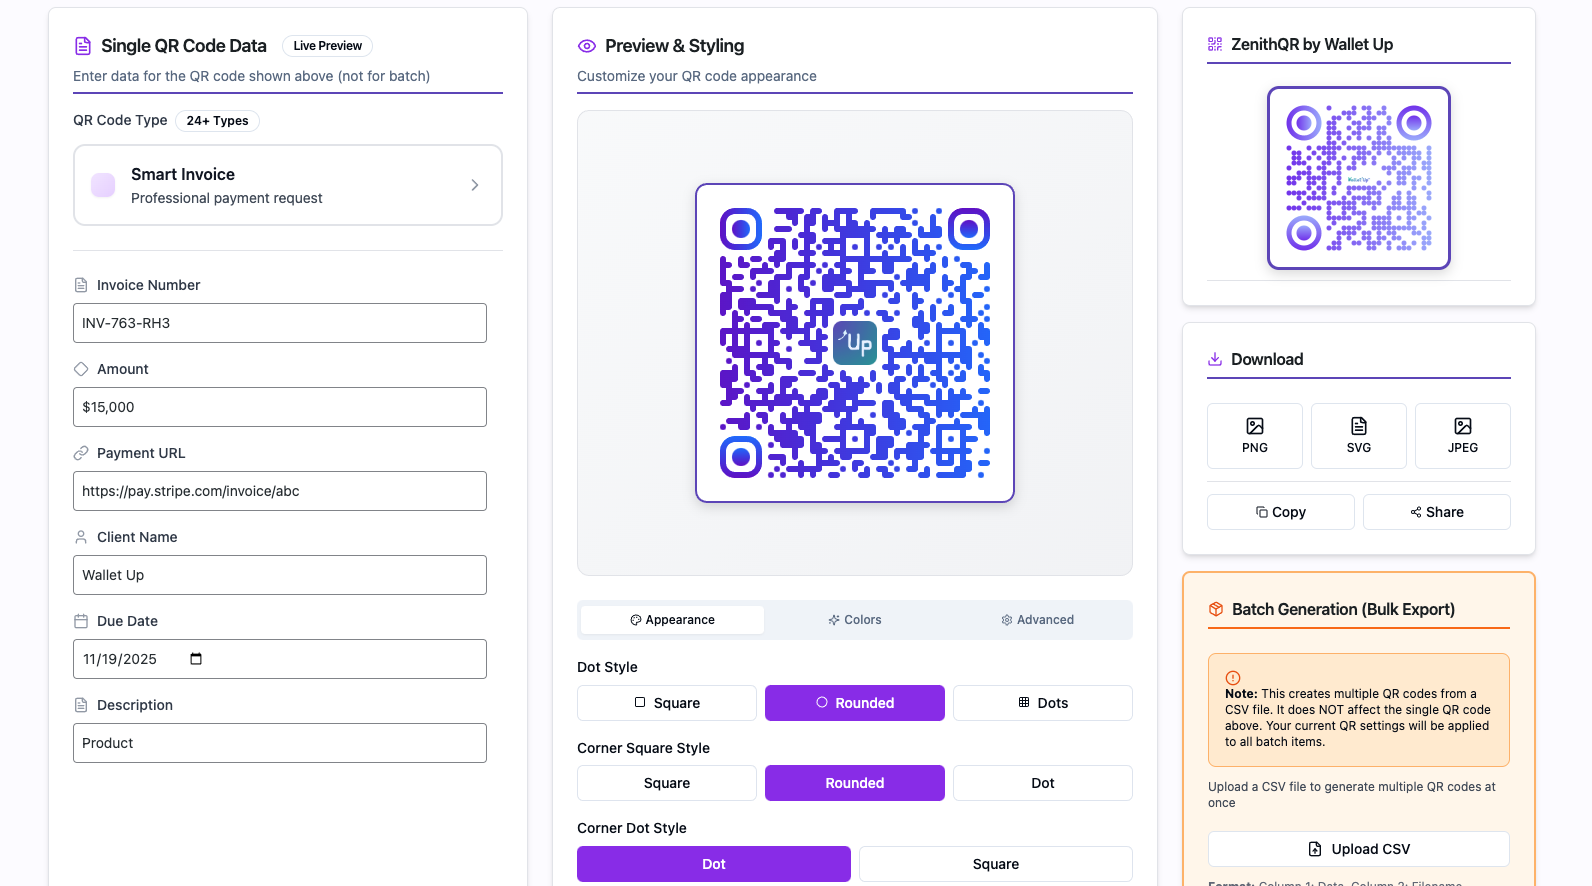The width and height of the screenshot is (1592, 886).
Task: Click the 24+ Types badge
Action: (217, 121)
